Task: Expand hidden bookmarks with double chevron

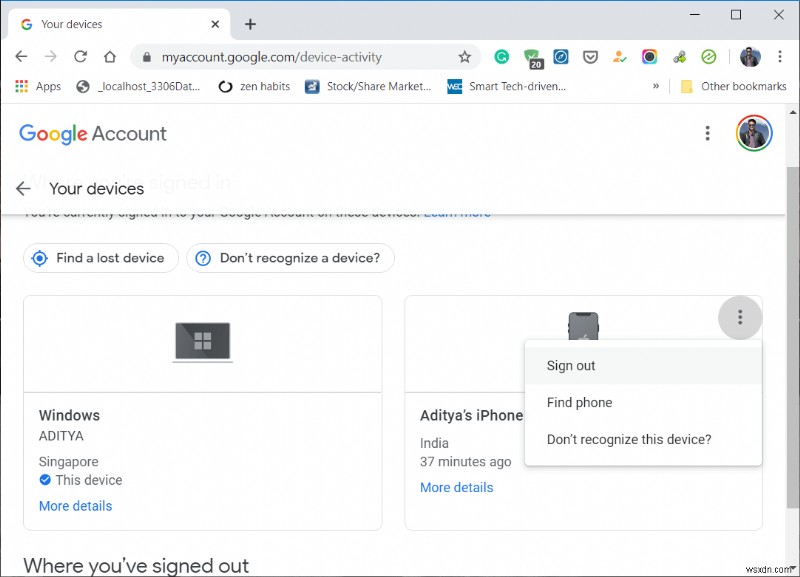Action: click(656, 86)
